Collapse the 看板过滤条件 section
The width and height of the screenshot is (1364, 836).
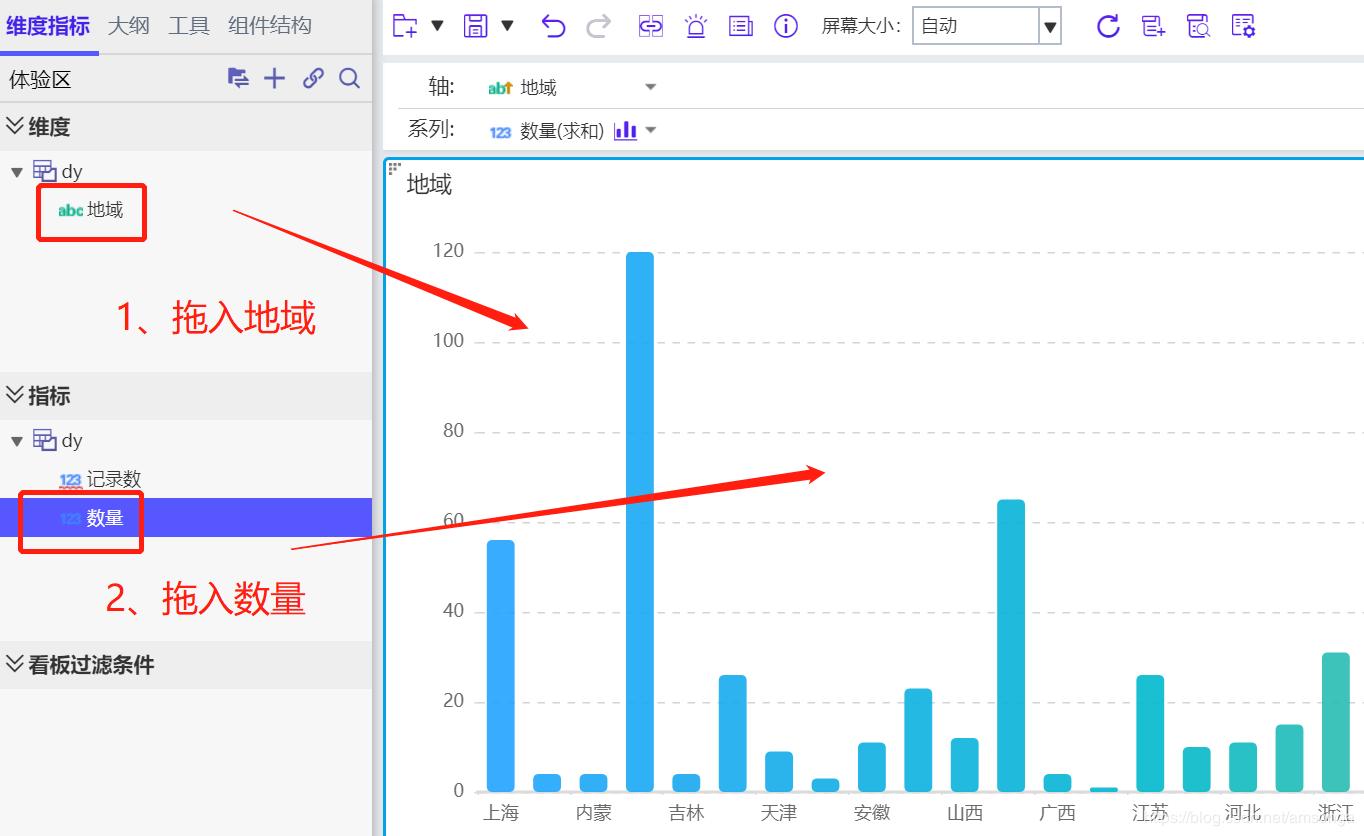[x=17, y=665]
